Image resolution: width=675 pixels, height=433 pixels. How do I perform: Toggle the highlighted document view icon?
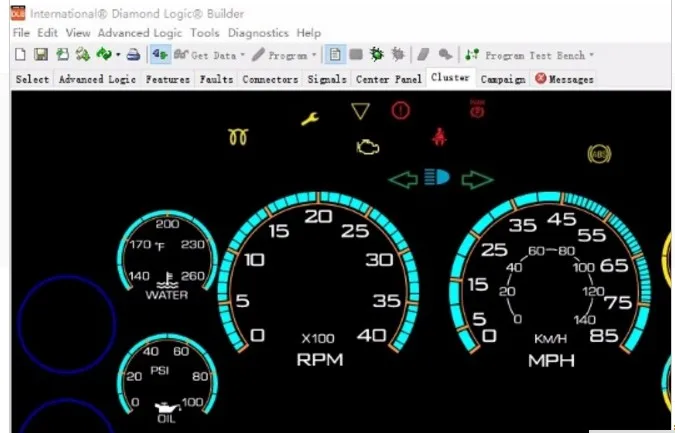click(x=335, y=55)
